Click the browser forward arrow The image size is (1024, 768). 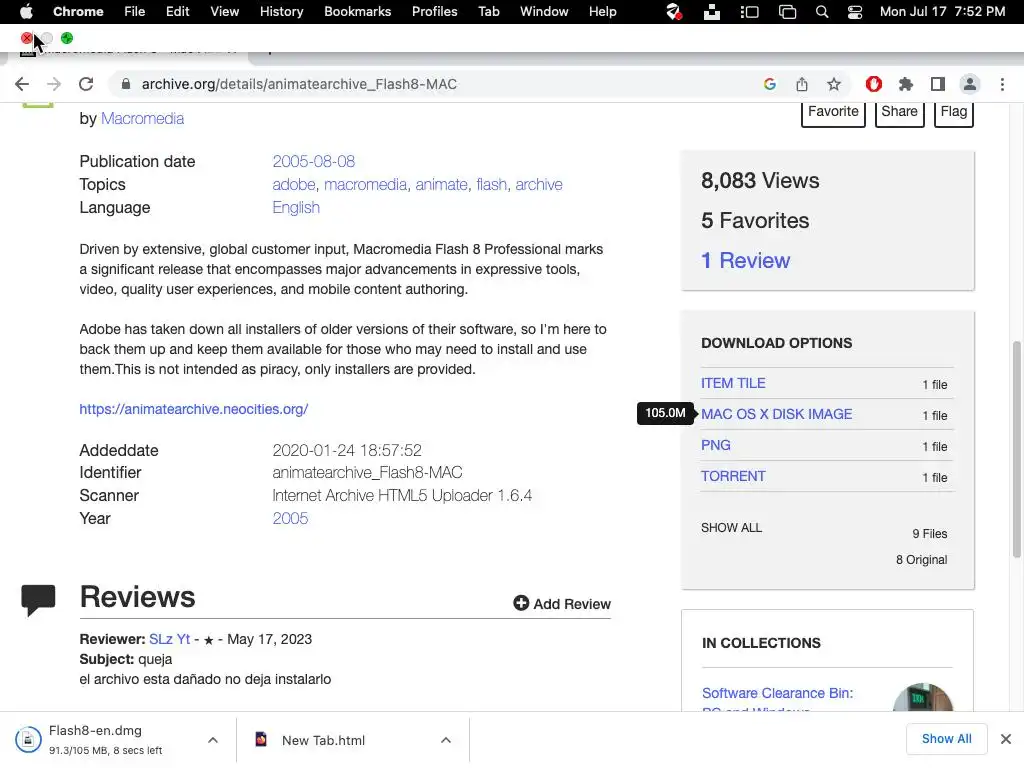click(x=54, y=84)
